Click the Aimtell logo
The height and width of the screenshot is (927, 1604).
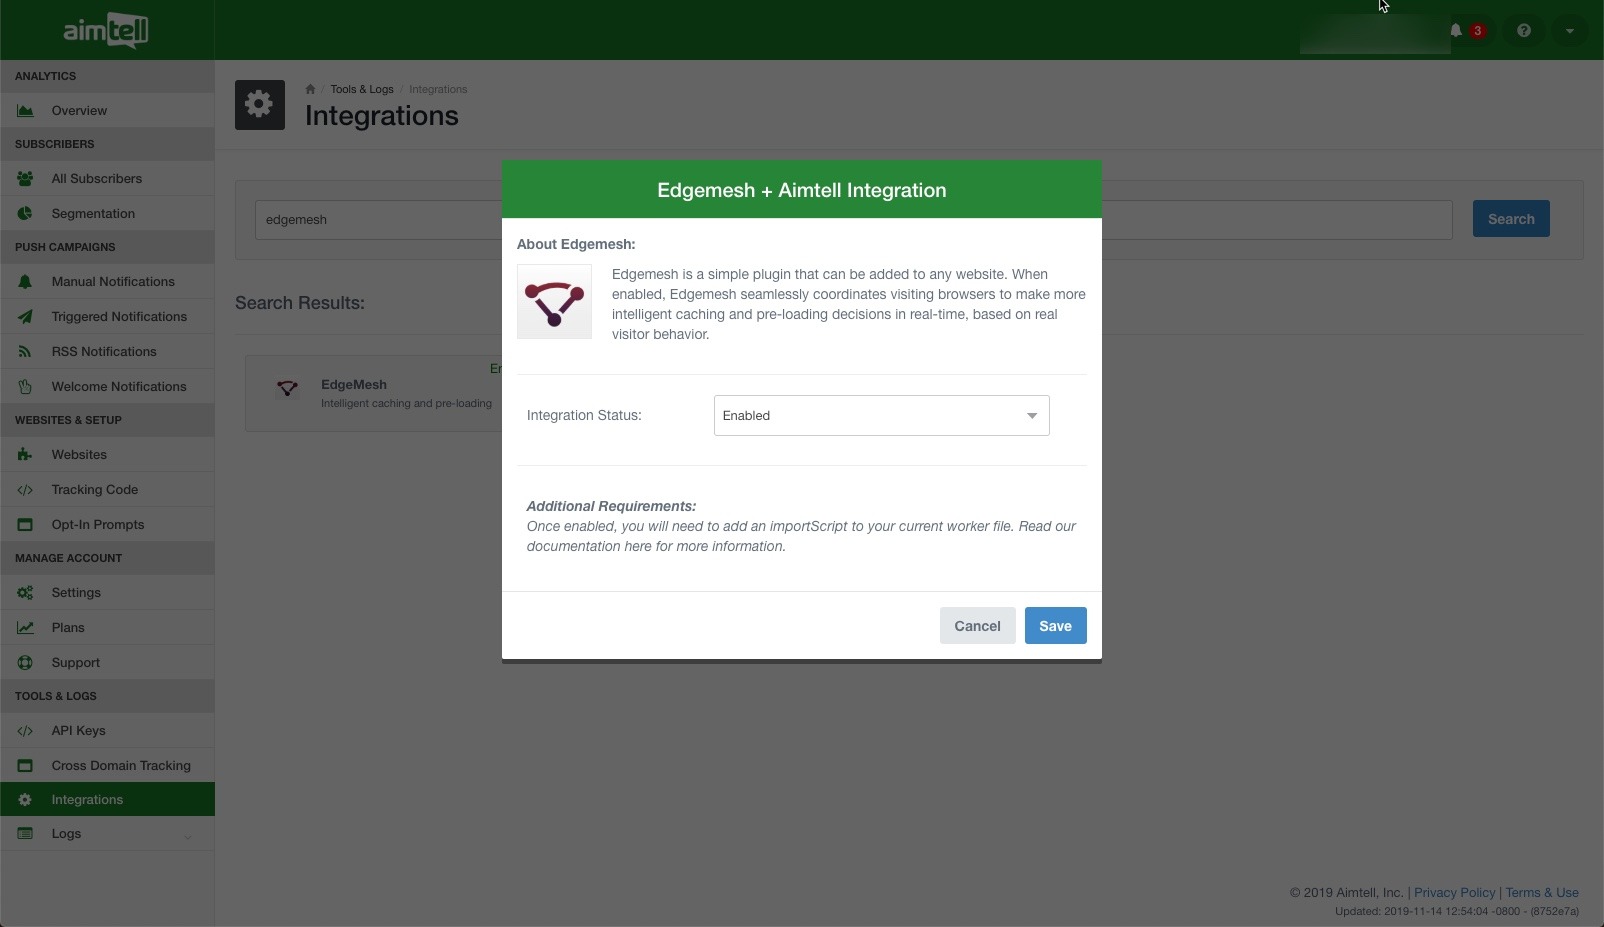pyautogui.click(x=106, y=30)
